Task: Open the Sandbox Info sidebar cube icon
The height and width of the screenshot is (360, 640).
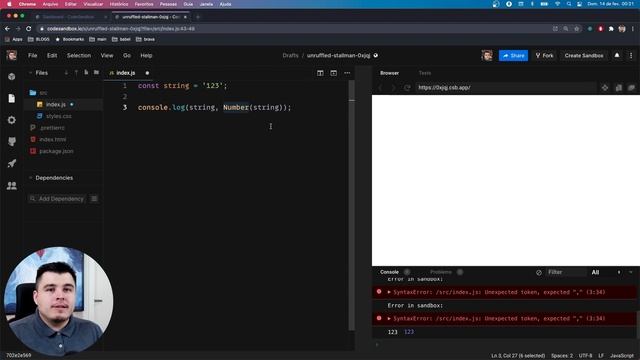Action: [x=11, y=76]
